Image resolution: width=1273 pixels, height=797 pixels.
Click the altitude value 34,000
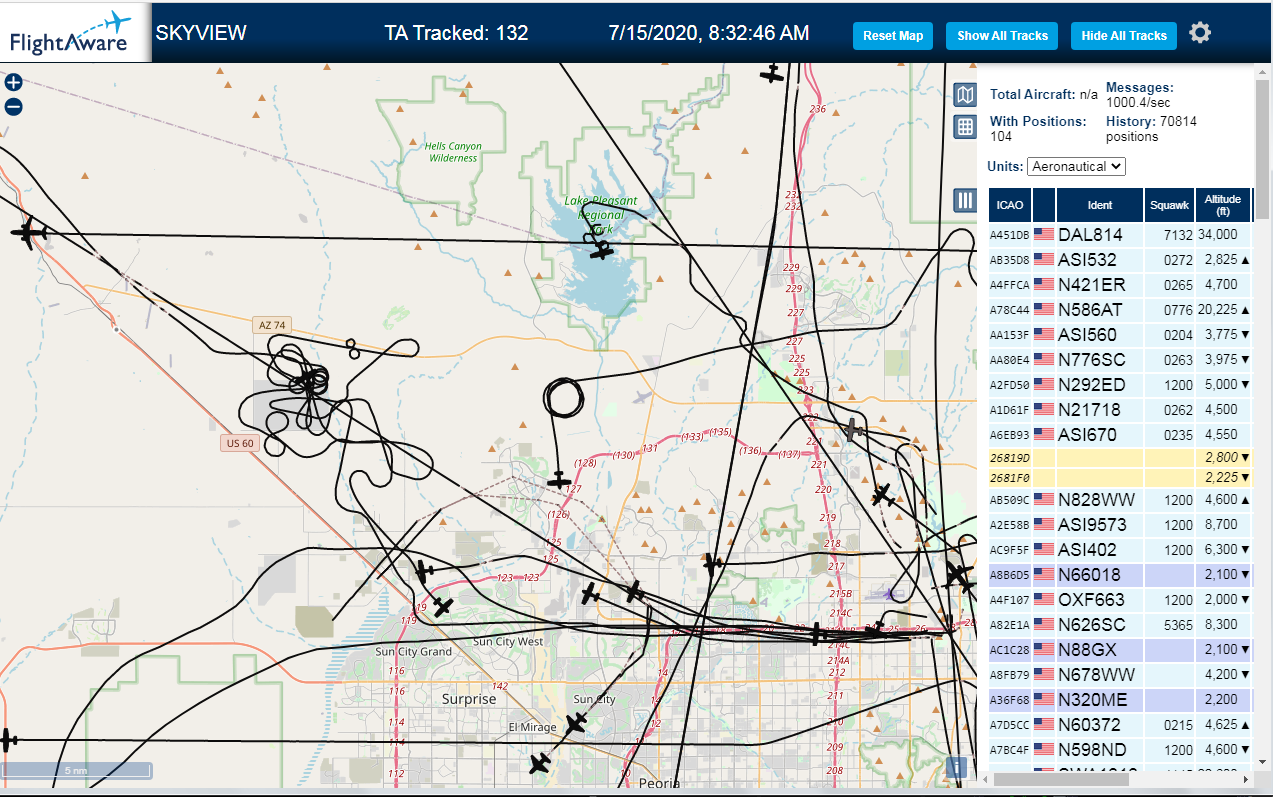(x=1218, y=235)
